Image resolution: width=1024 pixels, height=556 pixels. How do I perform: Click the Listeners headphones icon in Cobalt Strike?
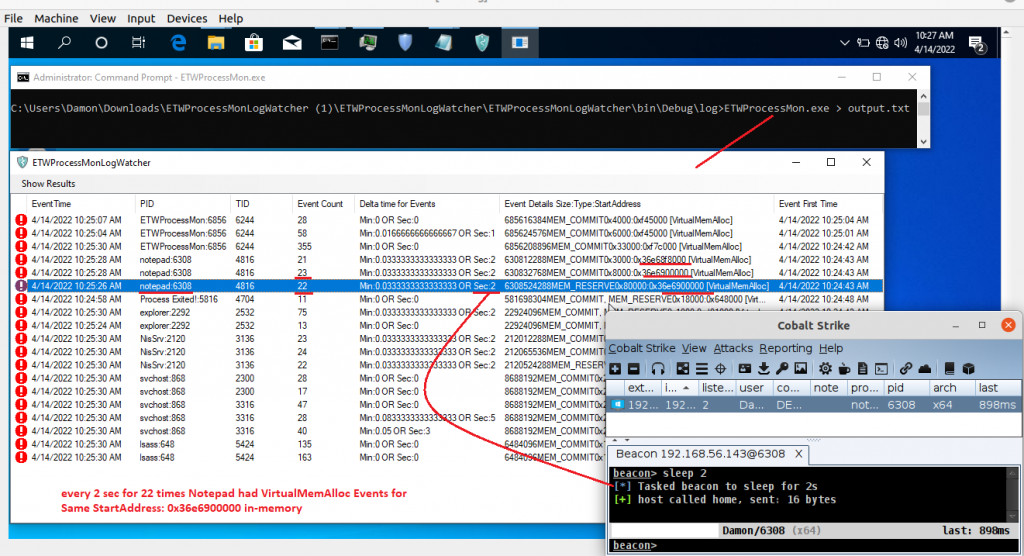(x=657, y=368)
